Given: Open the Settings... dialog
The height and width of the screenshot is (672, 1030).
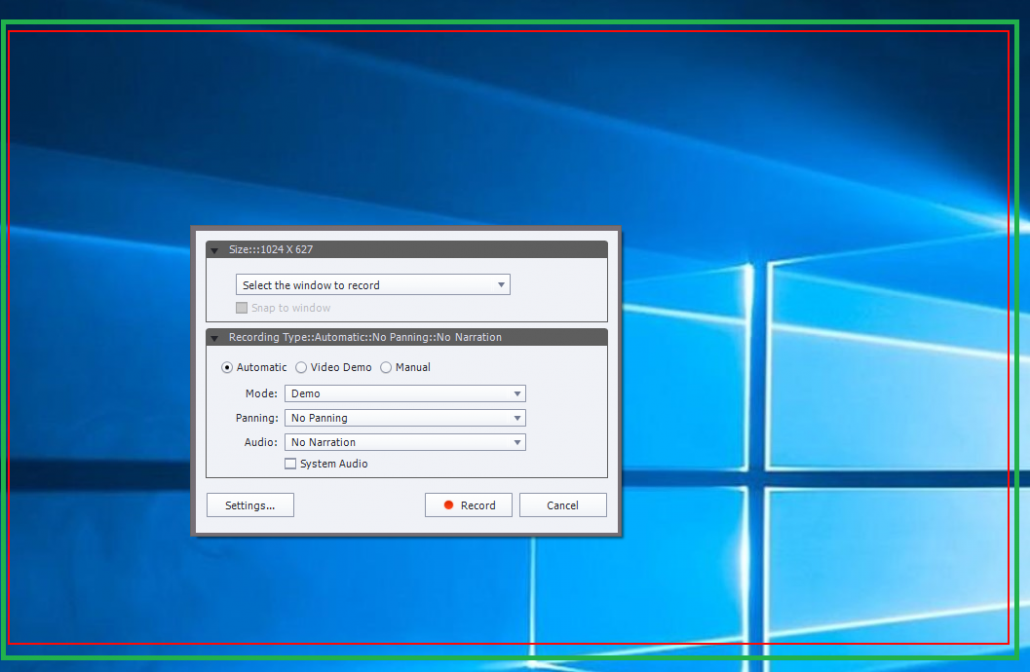Looking at the screenshot, I should (250, 505).
